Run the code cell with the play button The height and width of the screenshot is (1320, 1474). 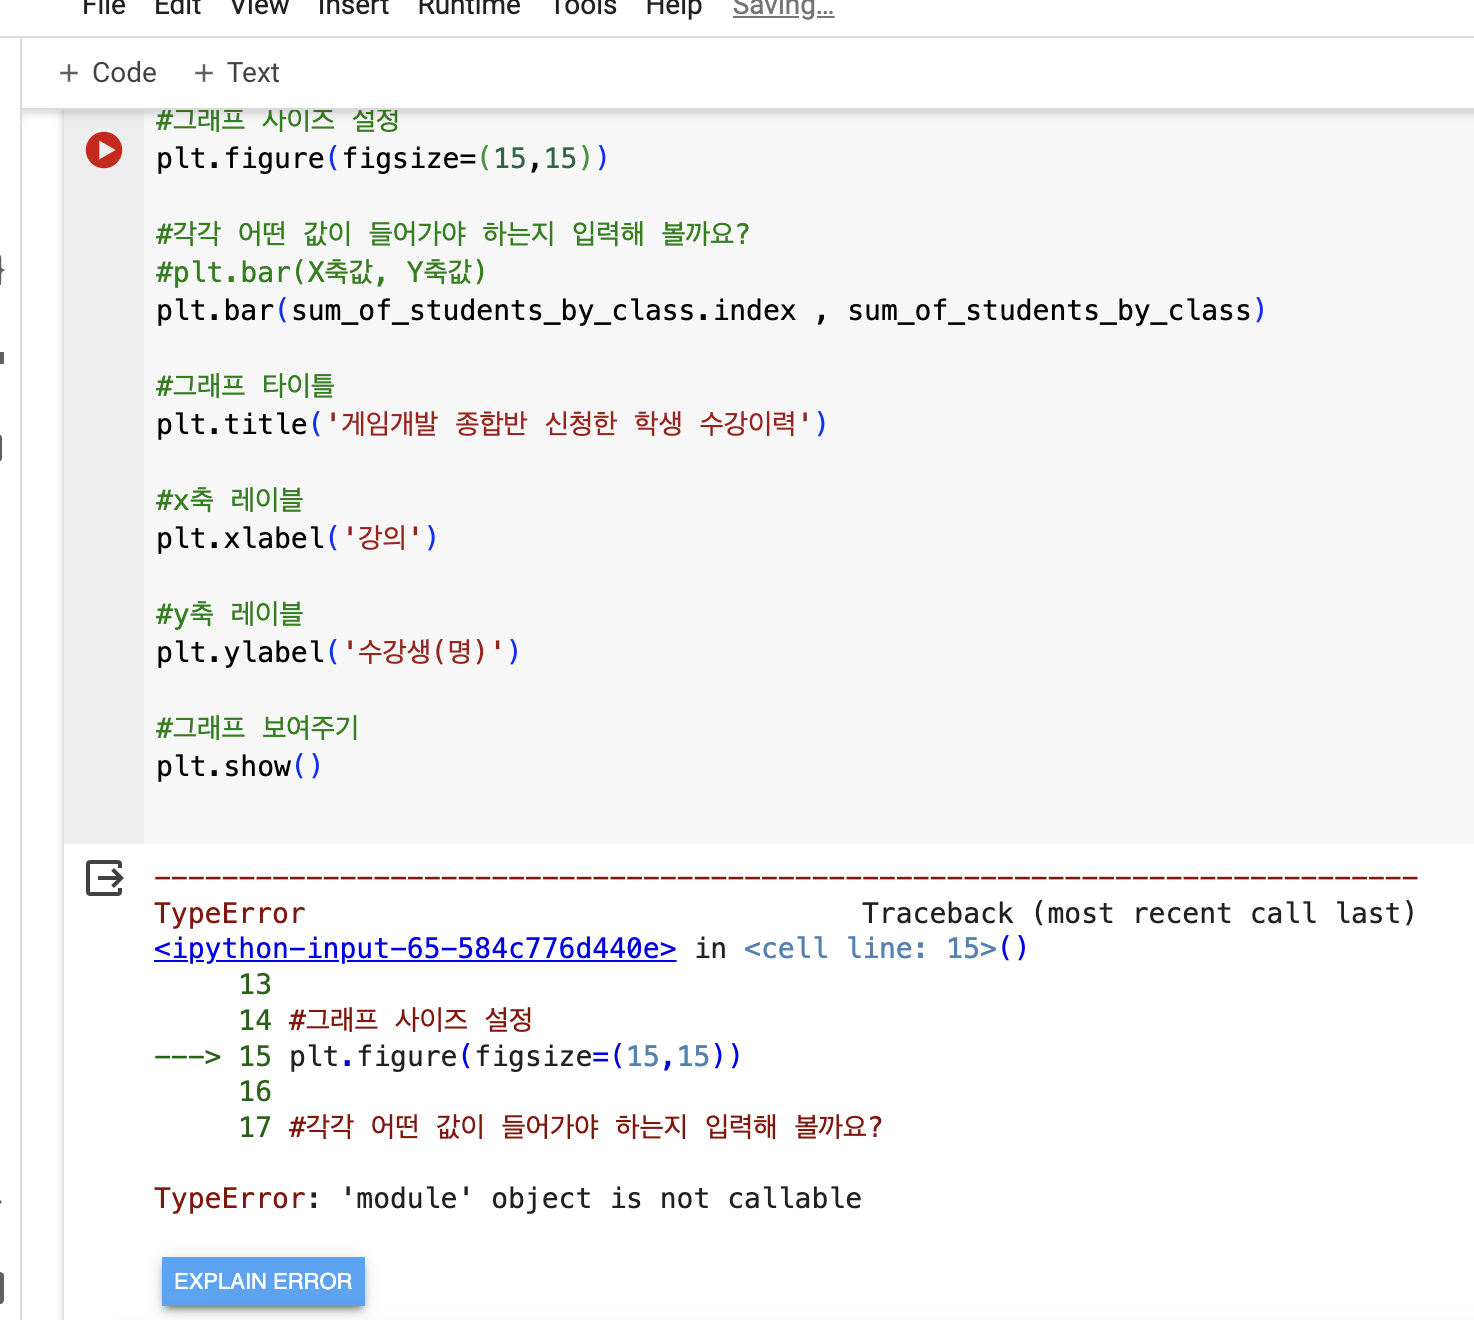tap(104, 150)
